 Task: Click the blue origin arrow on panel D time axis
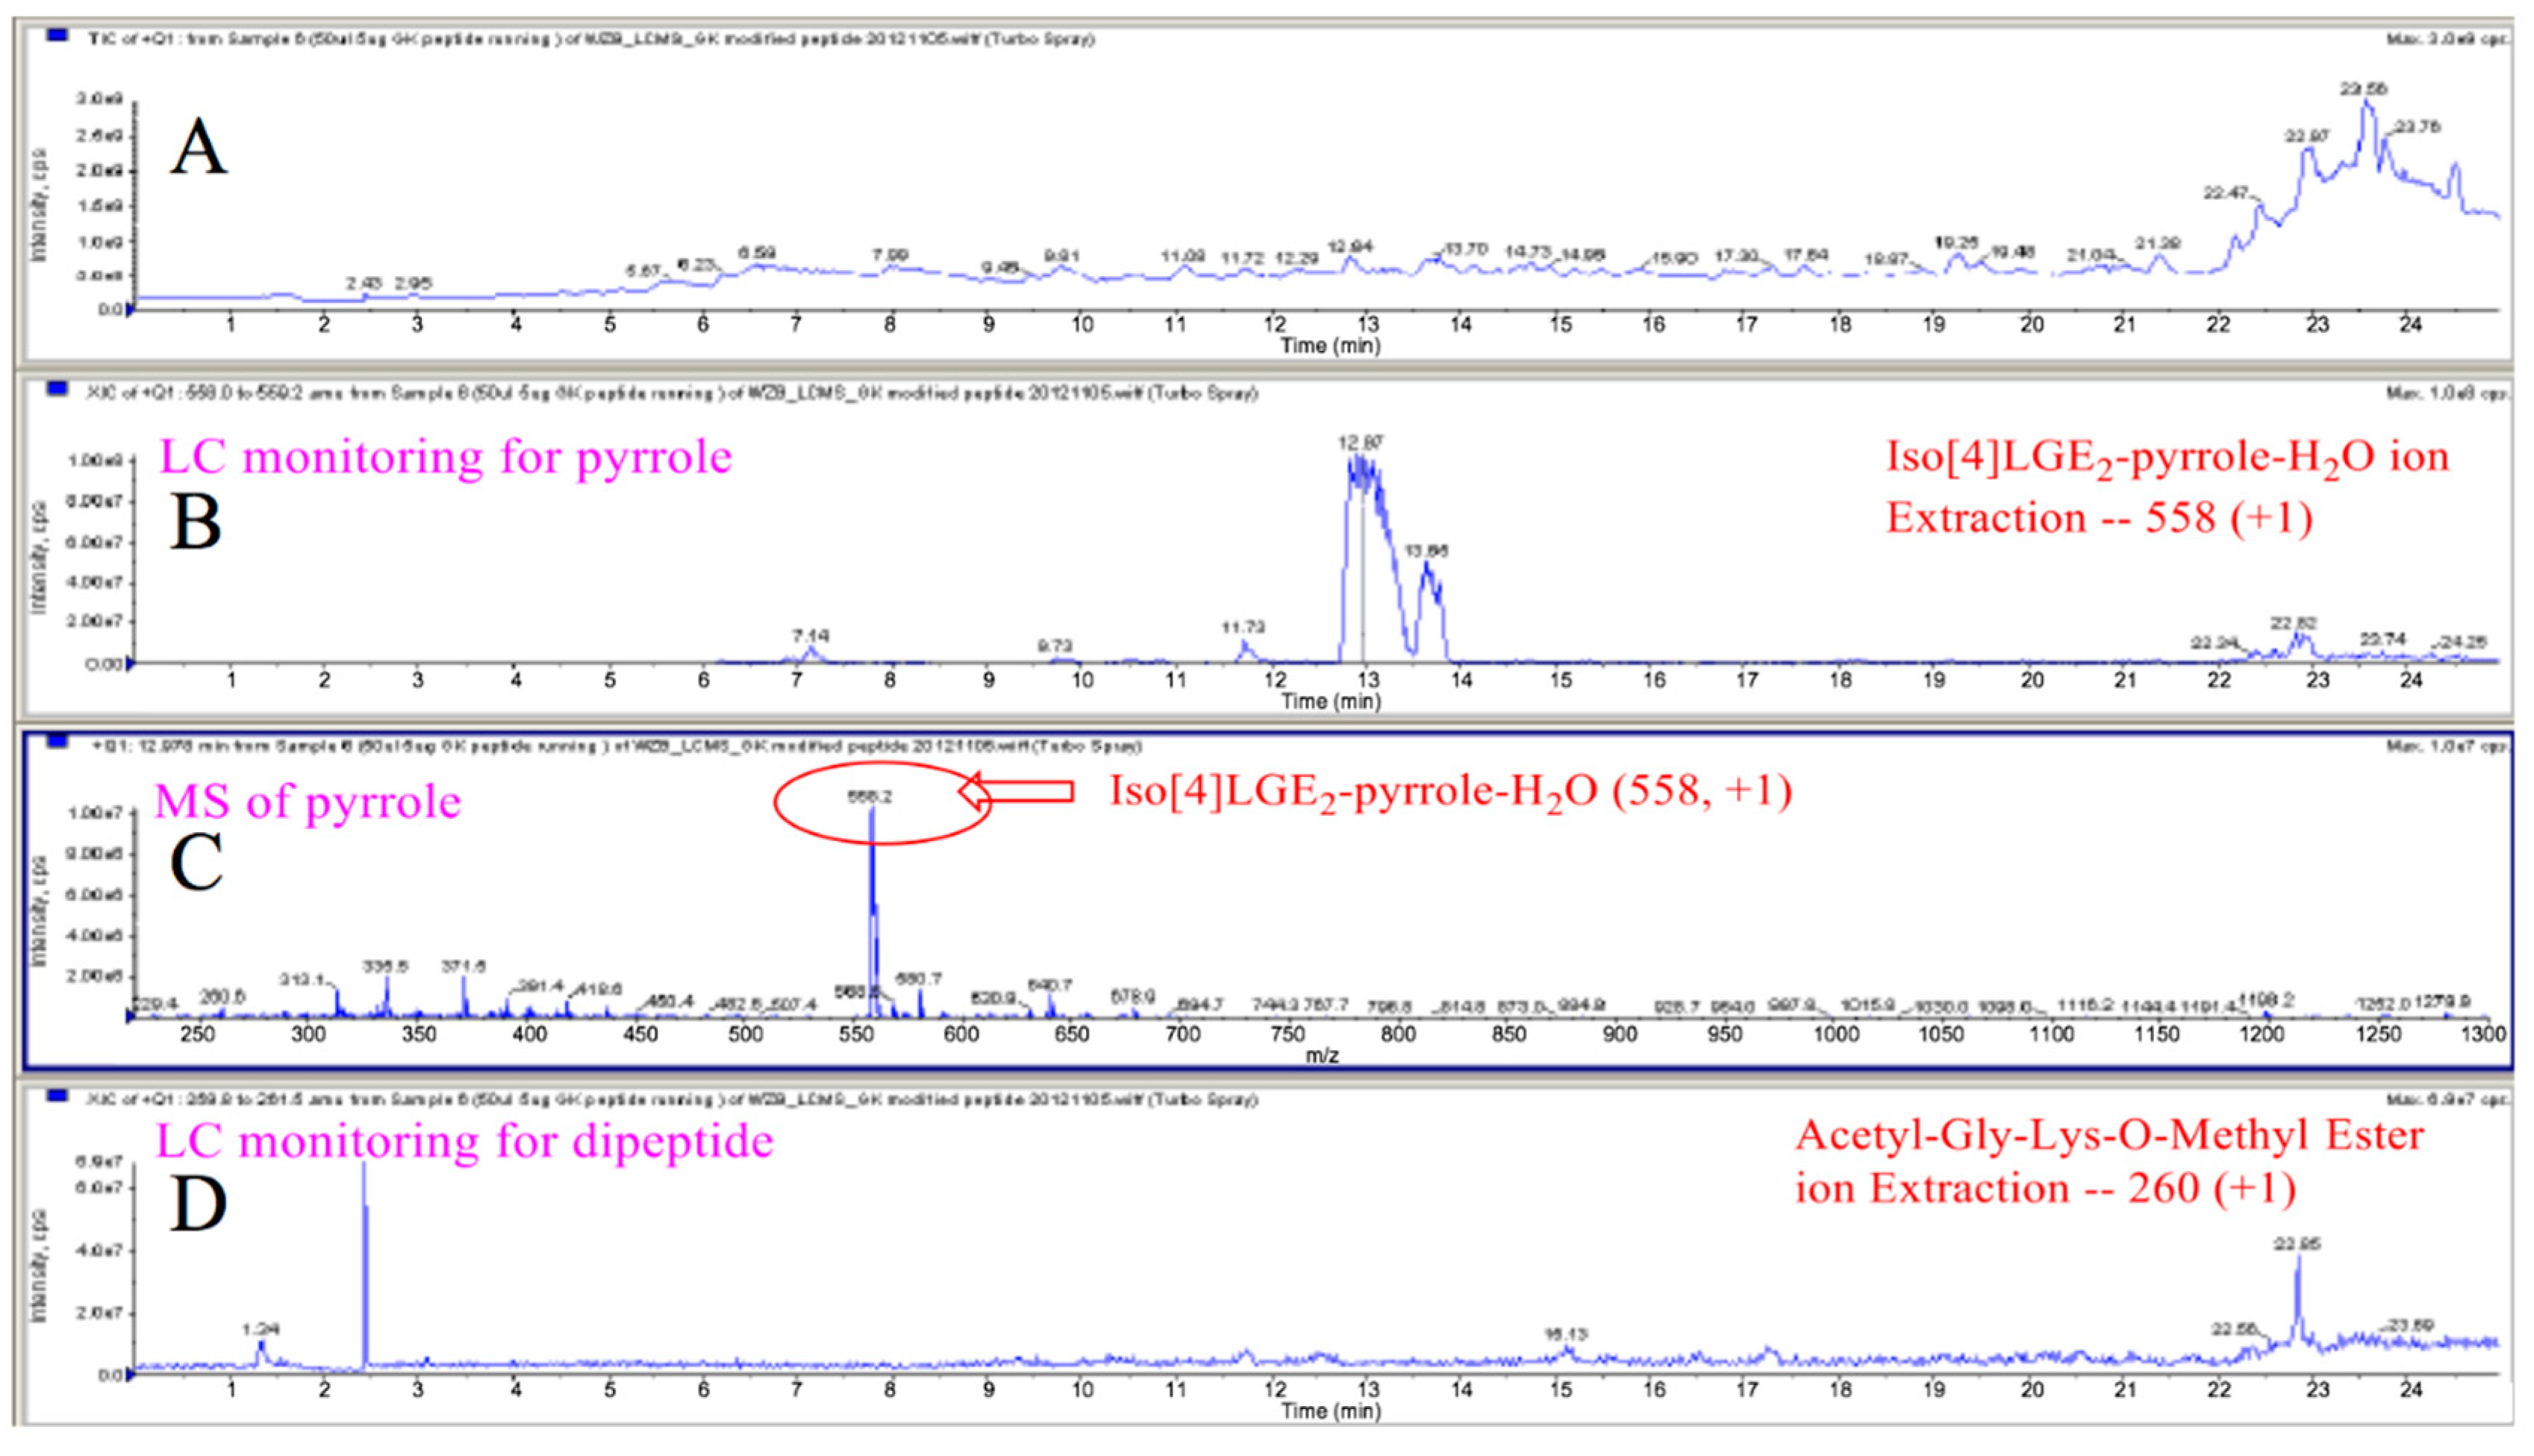130,1375
